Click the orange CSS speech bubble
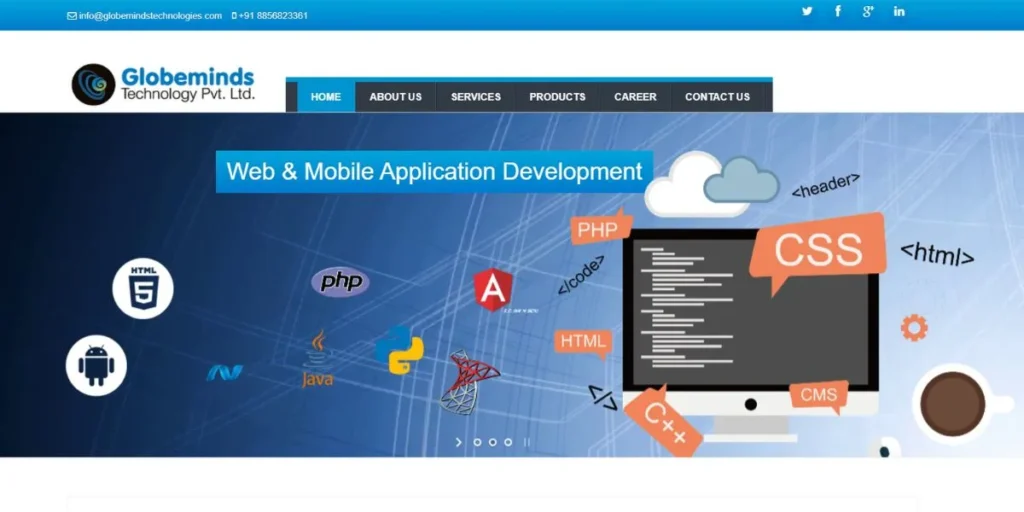The height and width of the screenshot is (512, 1024). click(818, 251)
